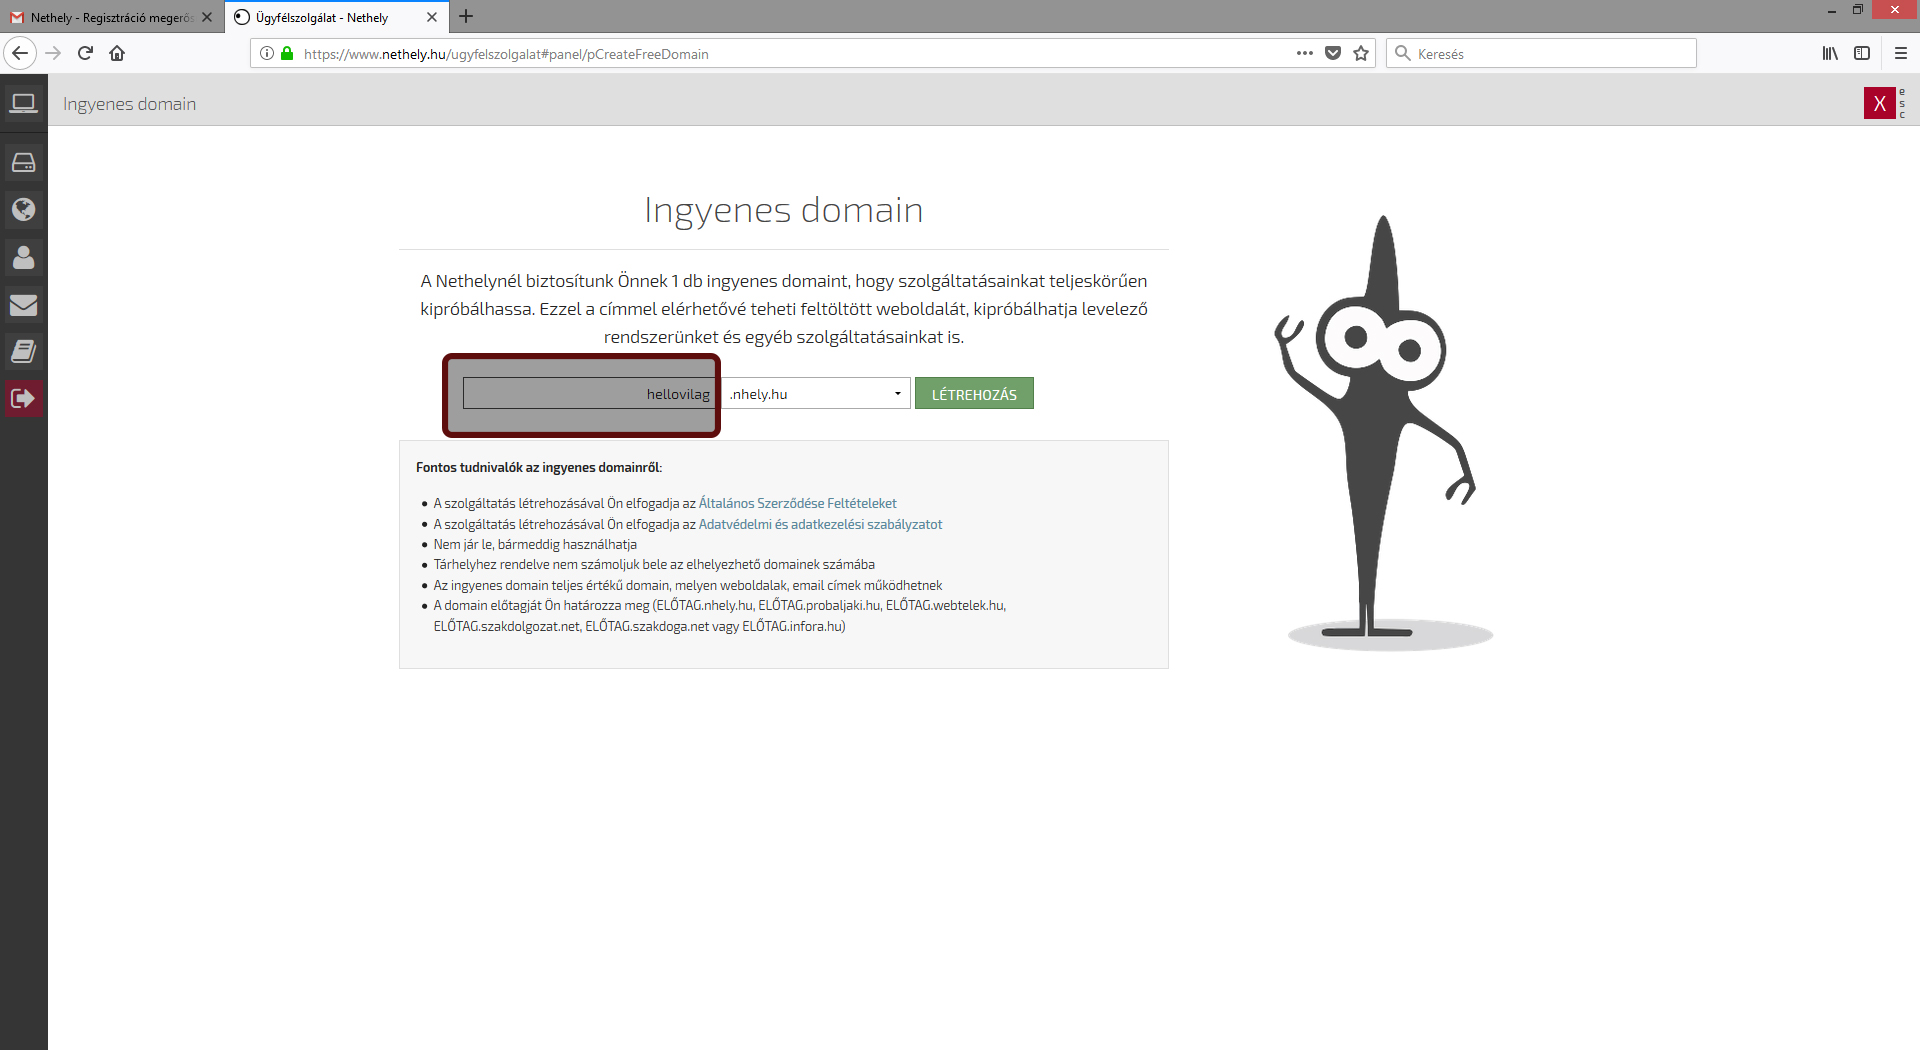Switch to the Nethely Regisztráció Gmail tab

110,17
